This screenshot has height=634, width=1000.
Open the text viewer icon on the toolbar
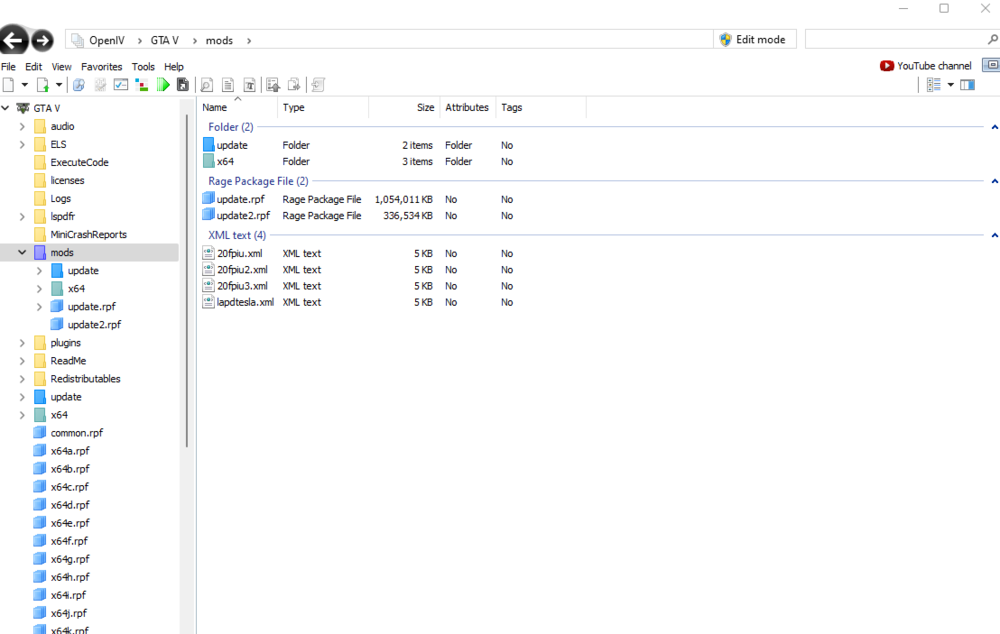point(229,84)
